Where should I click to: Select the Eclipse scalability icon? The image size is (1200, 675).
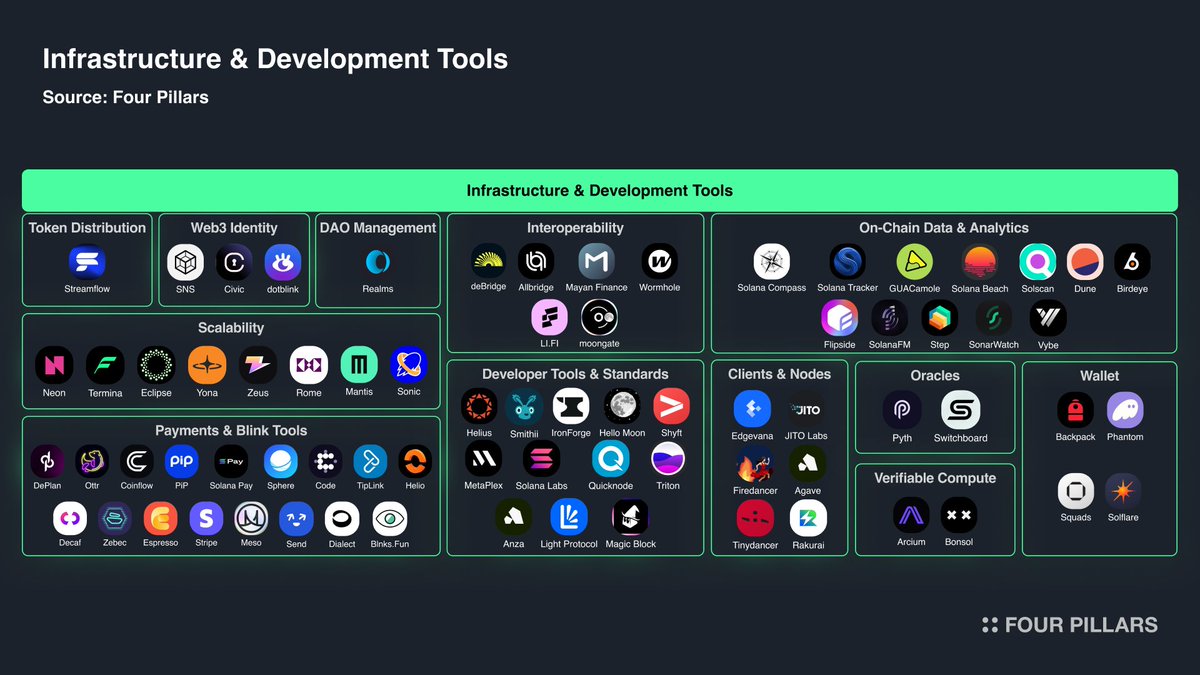click(156, 366)
